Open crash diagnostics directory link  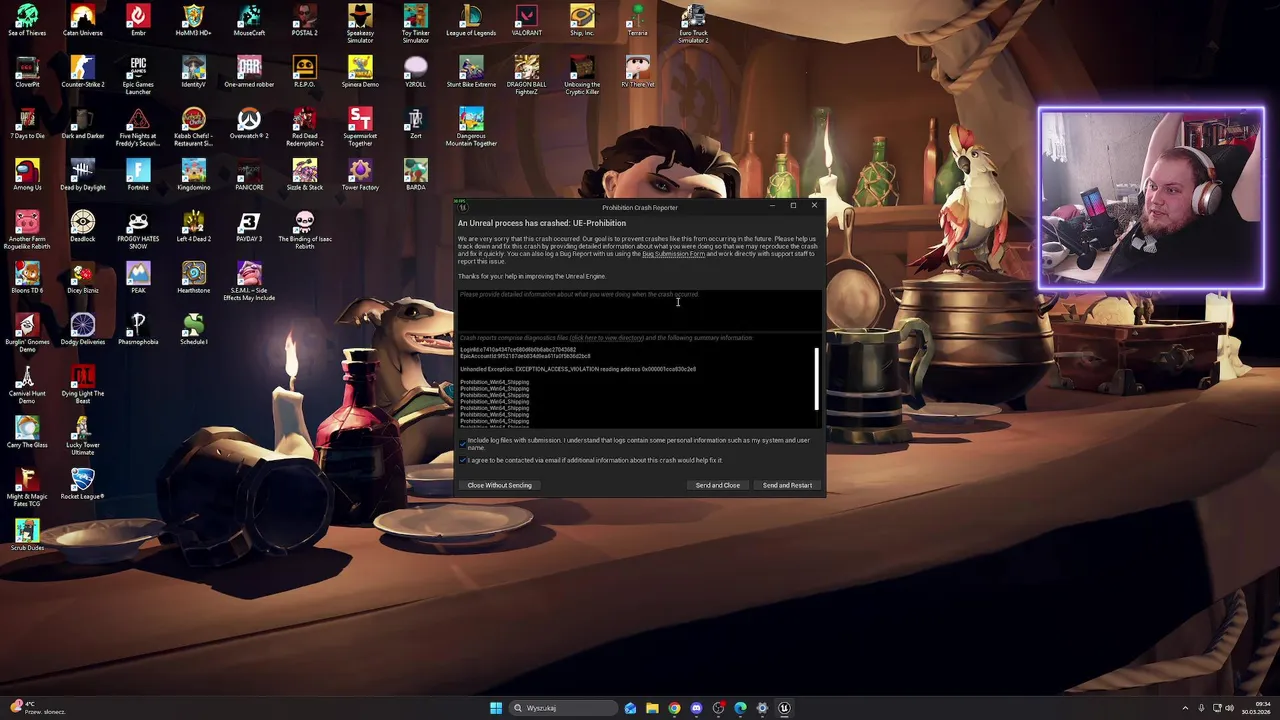click(x=606, y=338)
